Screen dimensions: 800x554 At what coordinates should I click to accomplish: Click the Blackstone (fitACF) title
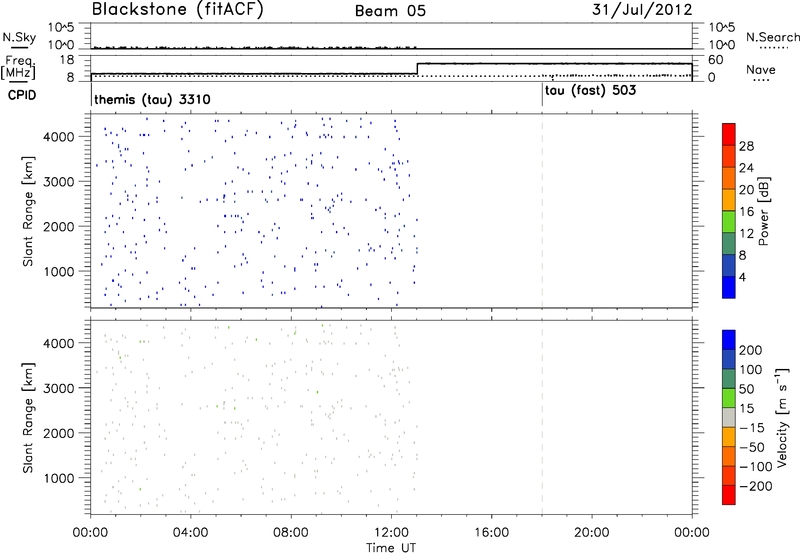coord(177,9)
